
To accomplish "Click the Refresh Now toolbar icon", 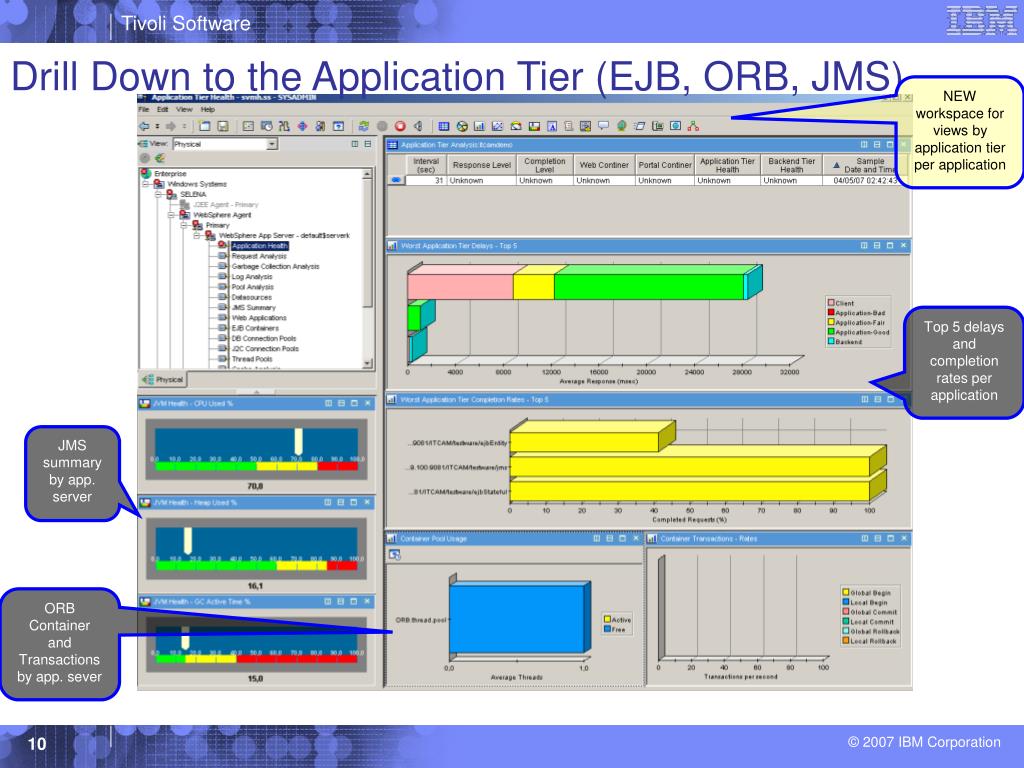I will click(x=364, y=126).
